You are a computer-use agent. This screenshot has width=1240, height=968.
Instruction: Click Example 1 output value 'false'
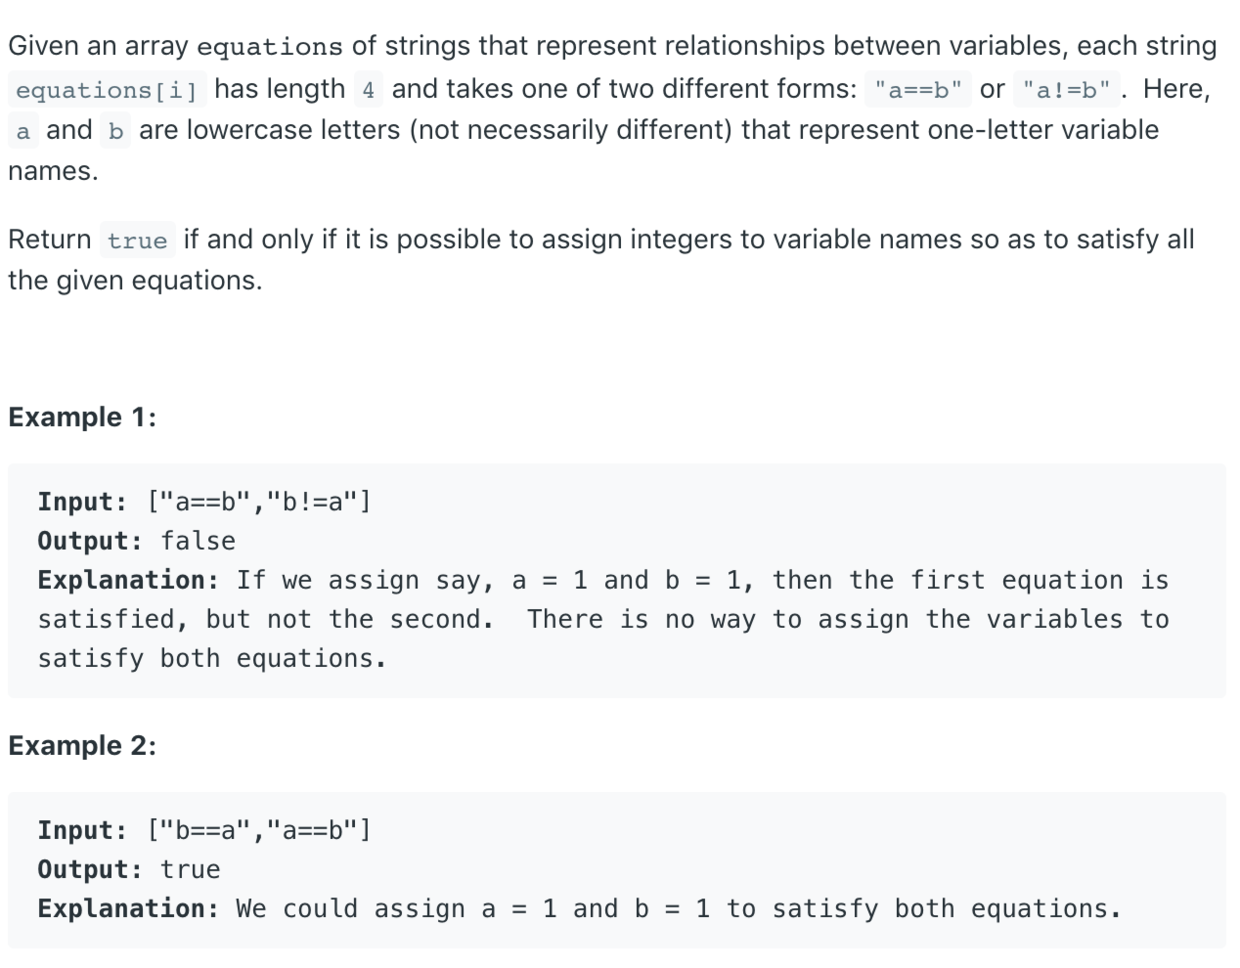[198, 541]
